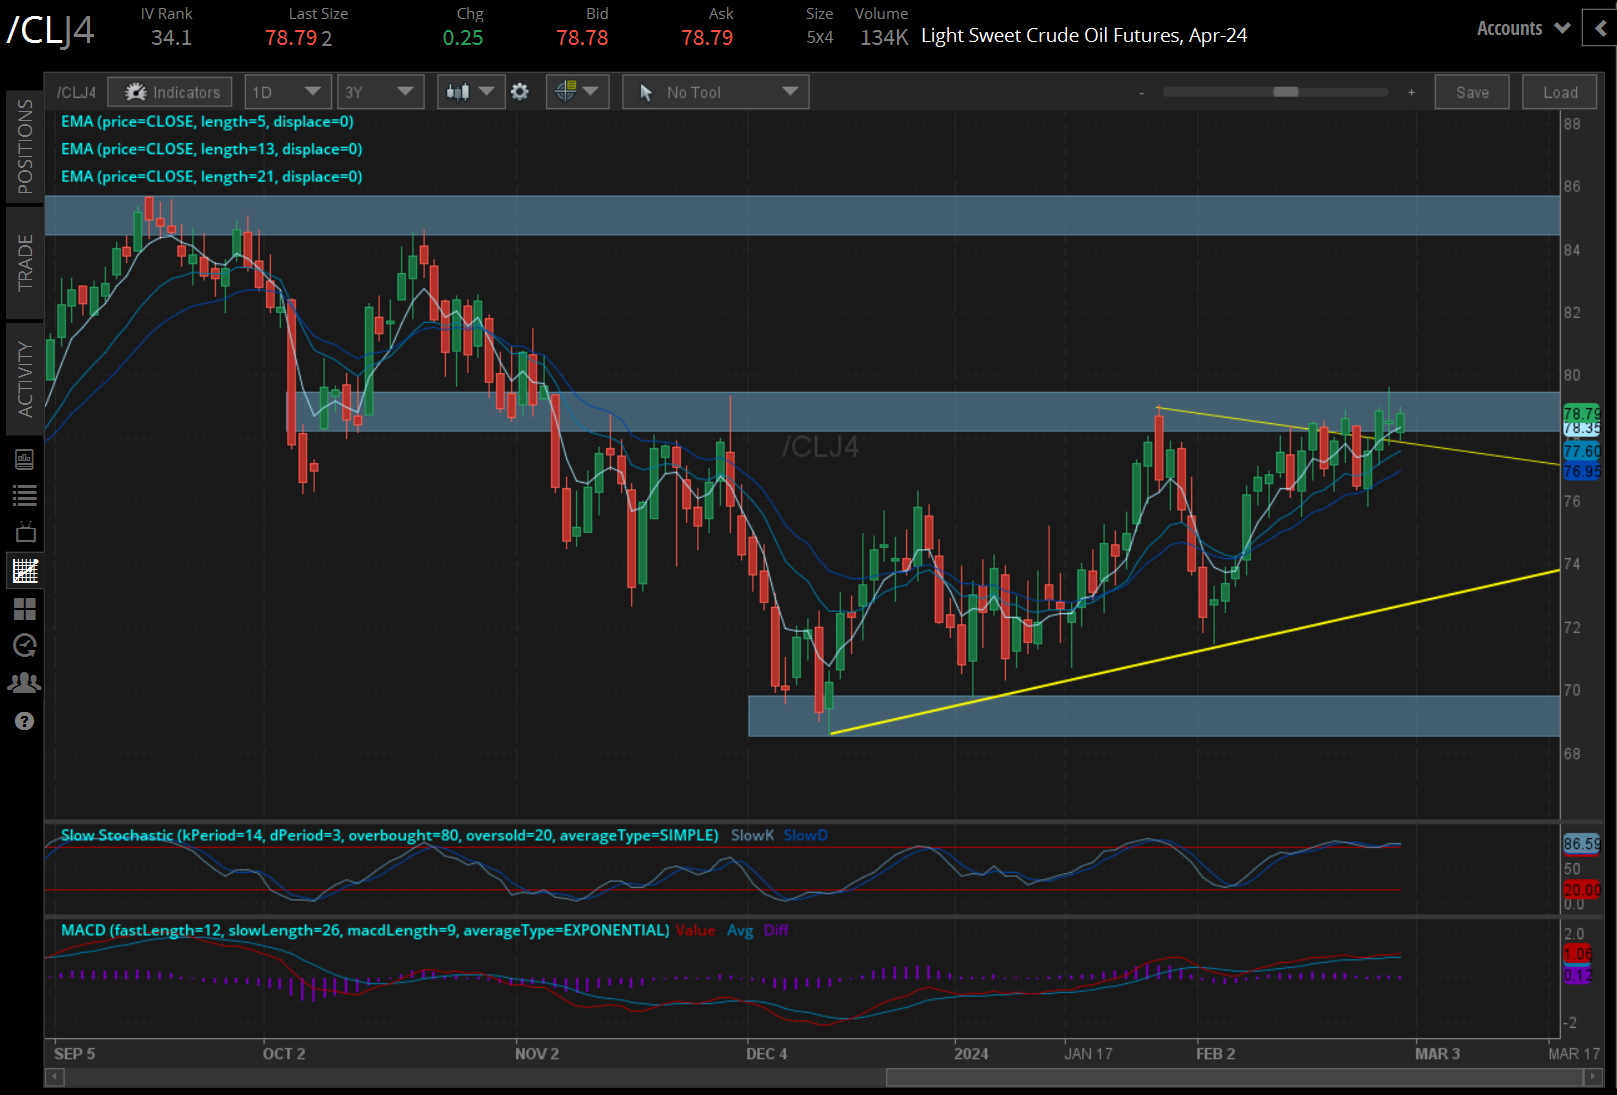Open the people community icon
This screenshot has height=1095, width=1617.
coord(25,683)
